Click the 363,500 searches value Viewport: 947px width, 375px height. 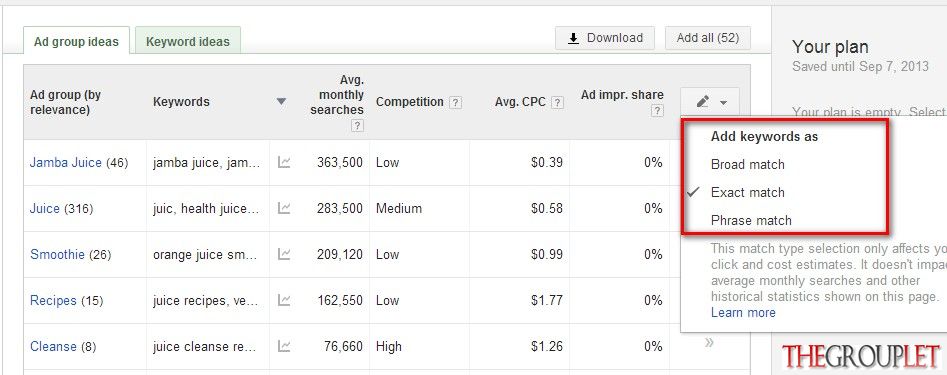tap(339, 162)
